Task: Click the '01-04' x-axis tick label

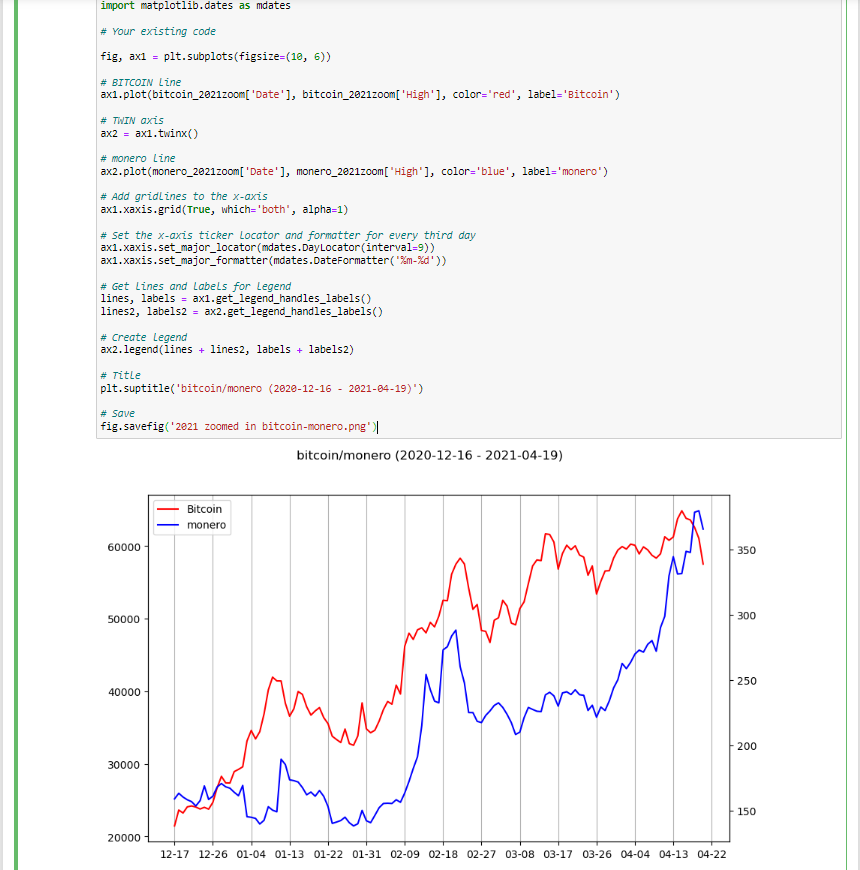Action: point(251,854)
